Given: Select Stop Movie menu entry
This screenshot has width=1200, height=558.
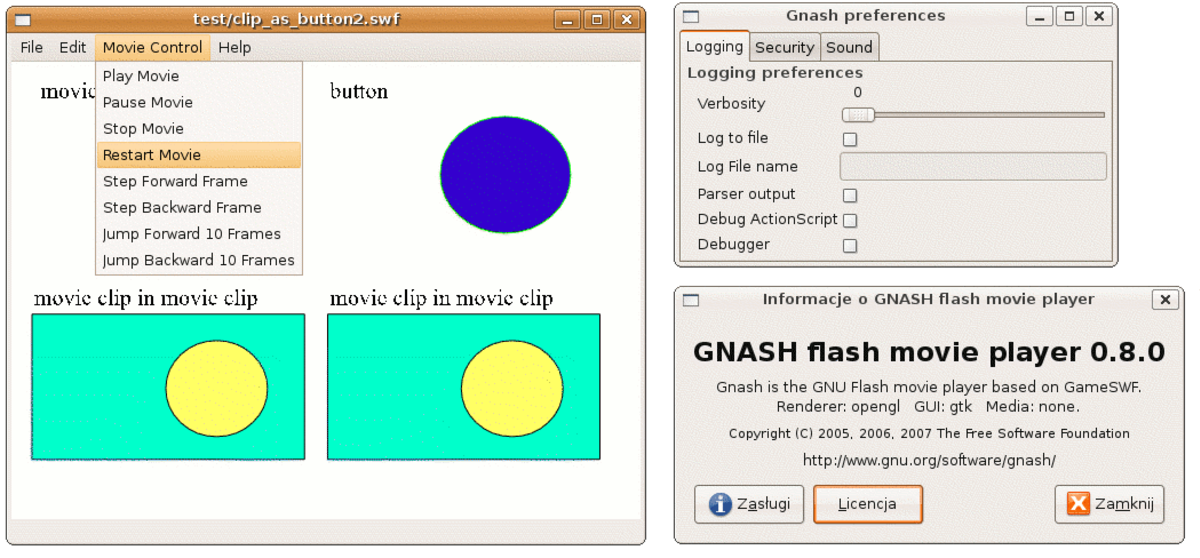Looking at the screenshot, I should [x=199, y=128].
